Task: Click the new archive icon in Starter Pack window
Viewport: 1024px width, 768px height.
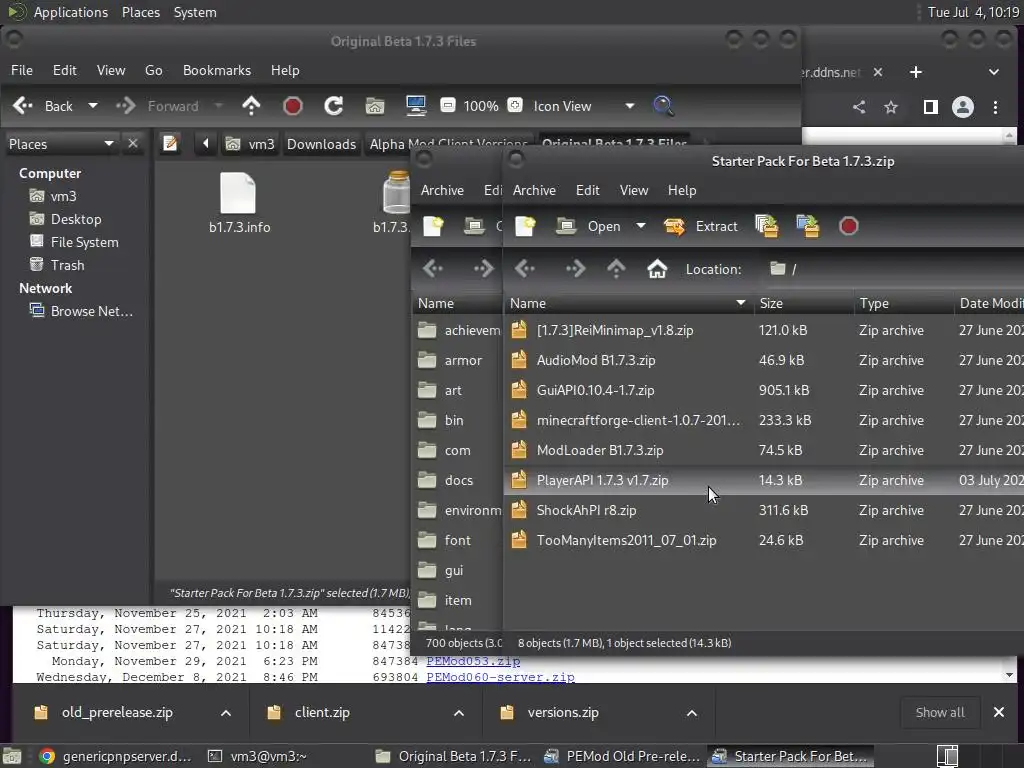Action: point(525,226)
